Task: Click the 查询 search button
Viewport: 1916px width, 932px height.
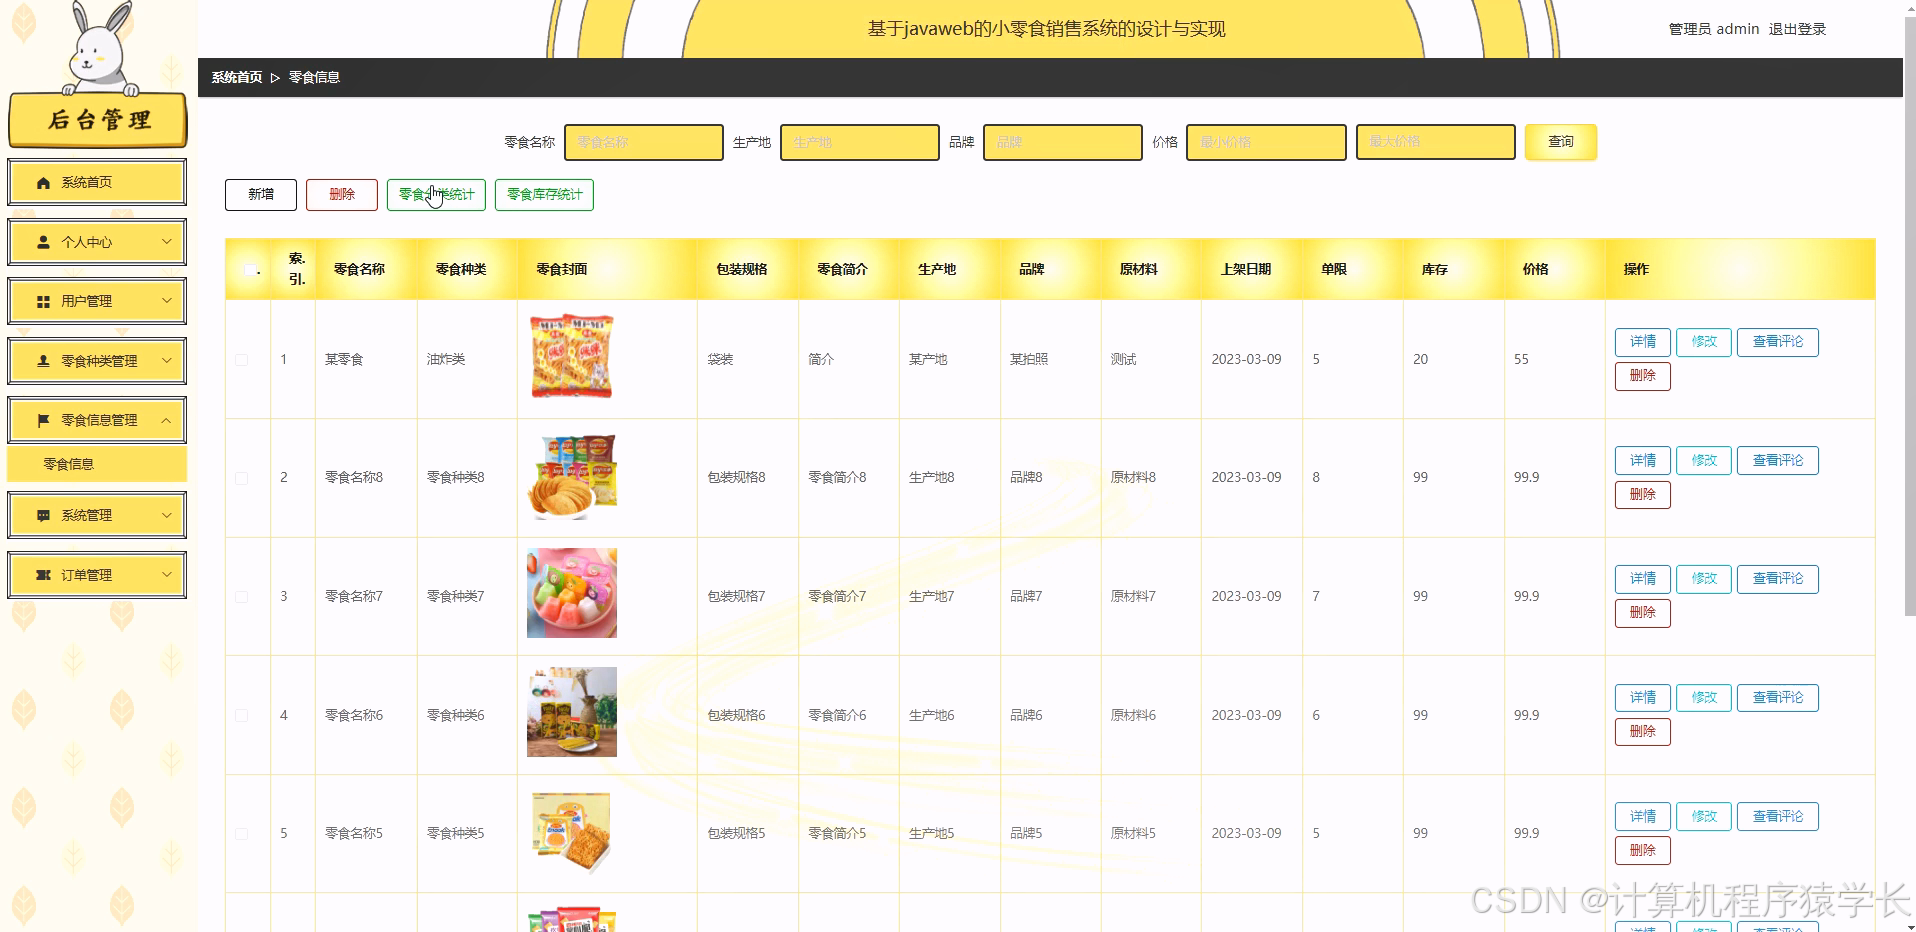Action: click(x=1560, y=142)
